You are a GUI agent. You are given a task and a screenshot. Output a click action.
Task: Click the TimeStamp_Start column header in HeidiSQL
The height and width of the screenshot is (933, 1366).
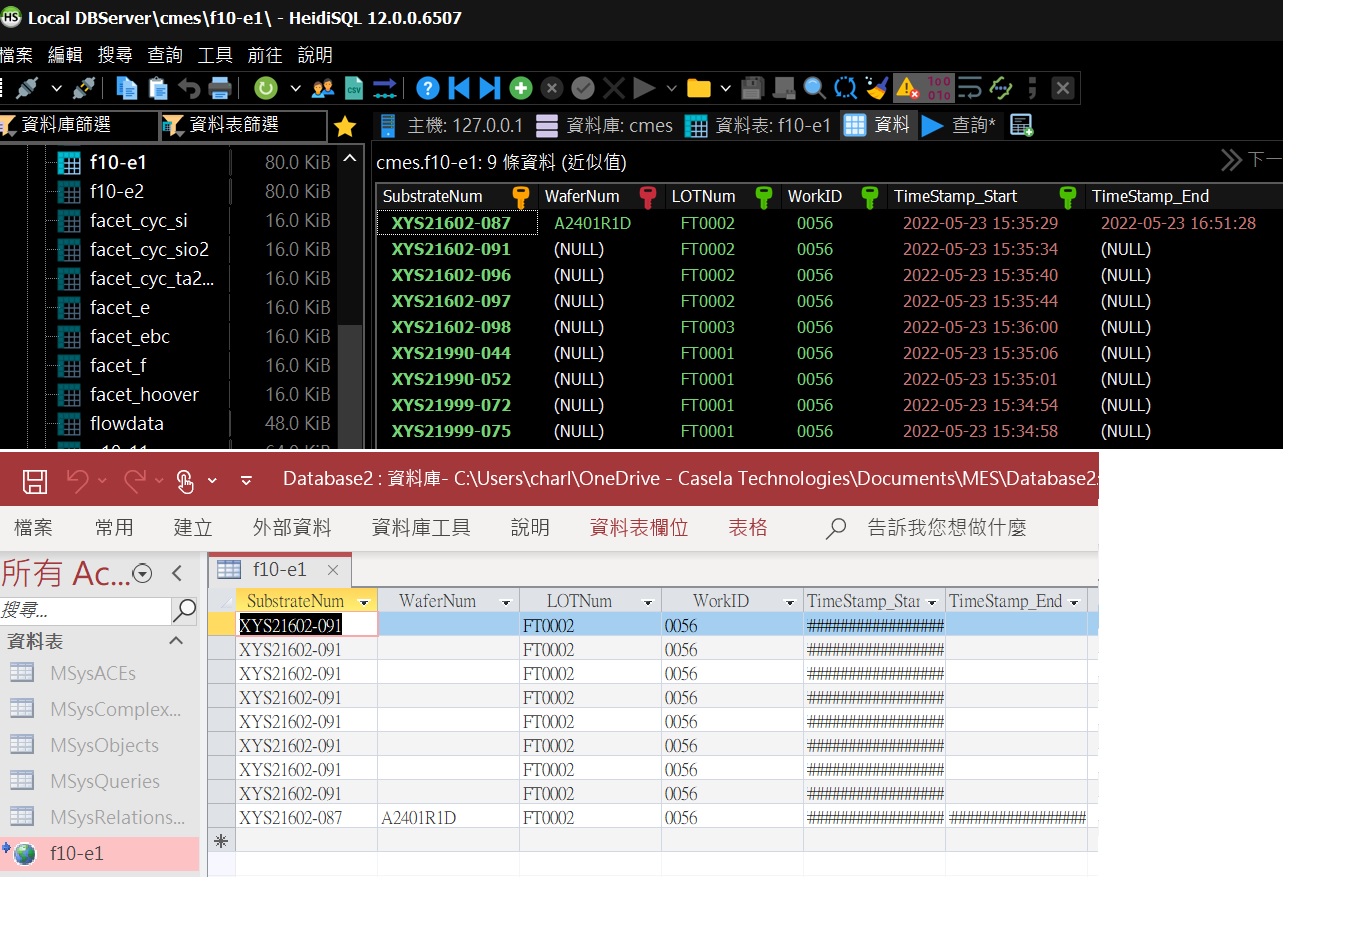pyautogui.click(x=955, y=197)
